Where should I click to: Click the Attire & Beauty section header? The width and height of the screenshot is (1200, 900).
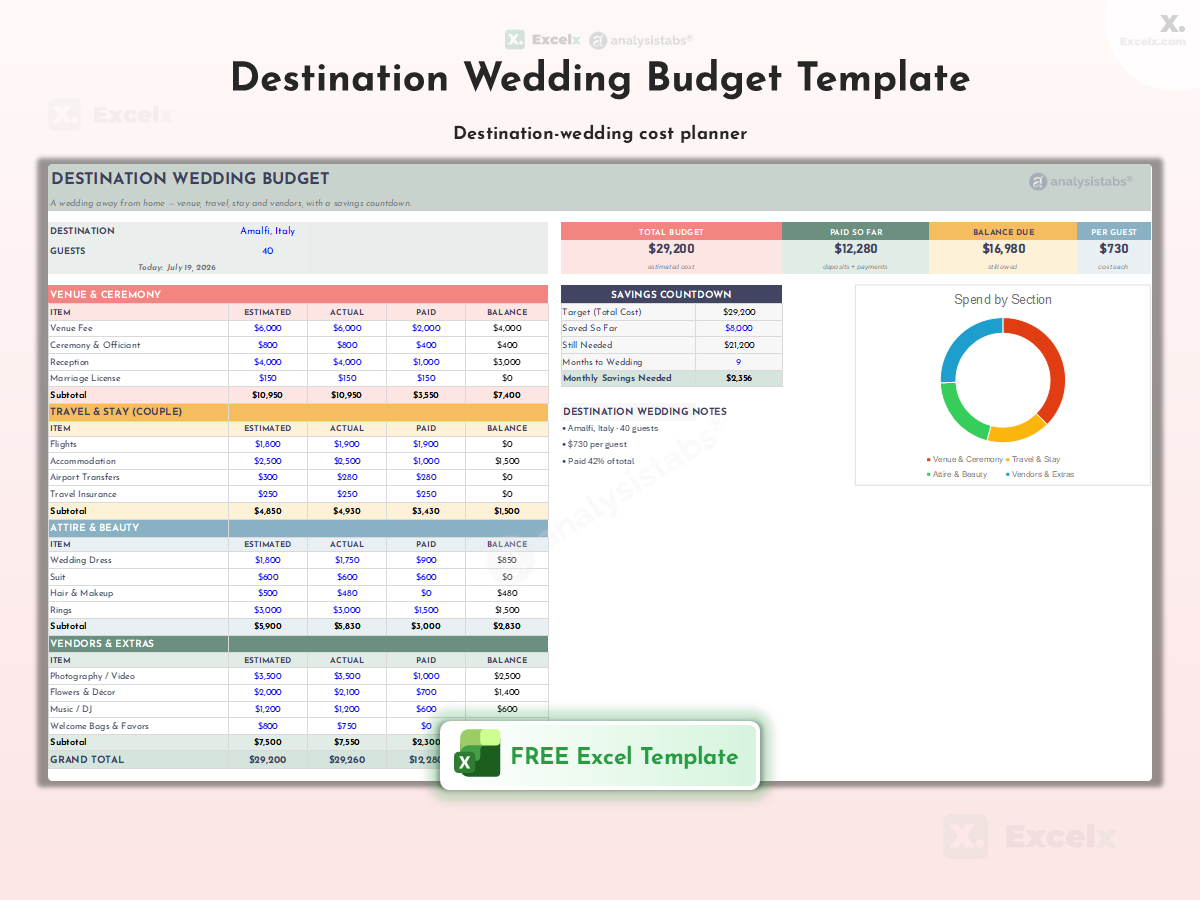pos(298,527)
